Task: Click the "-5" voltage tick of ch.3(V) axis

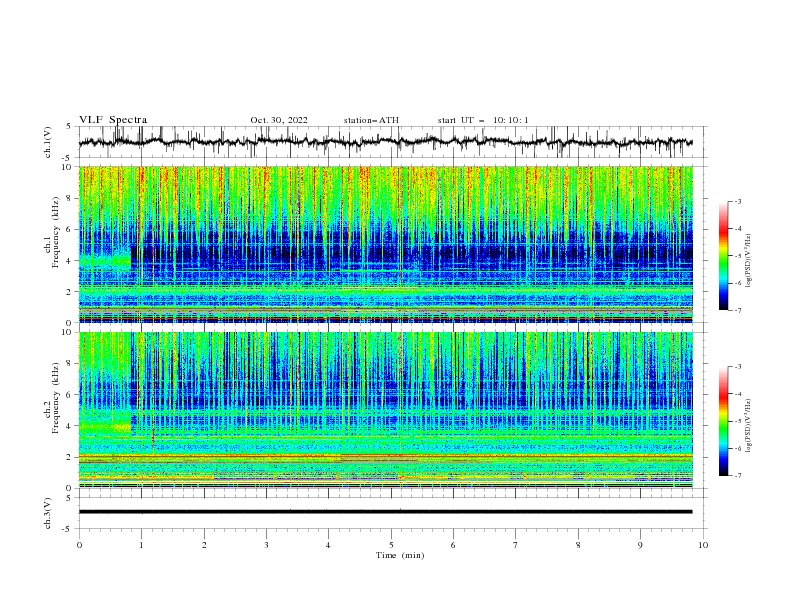Action: click(x=68, y=529)
